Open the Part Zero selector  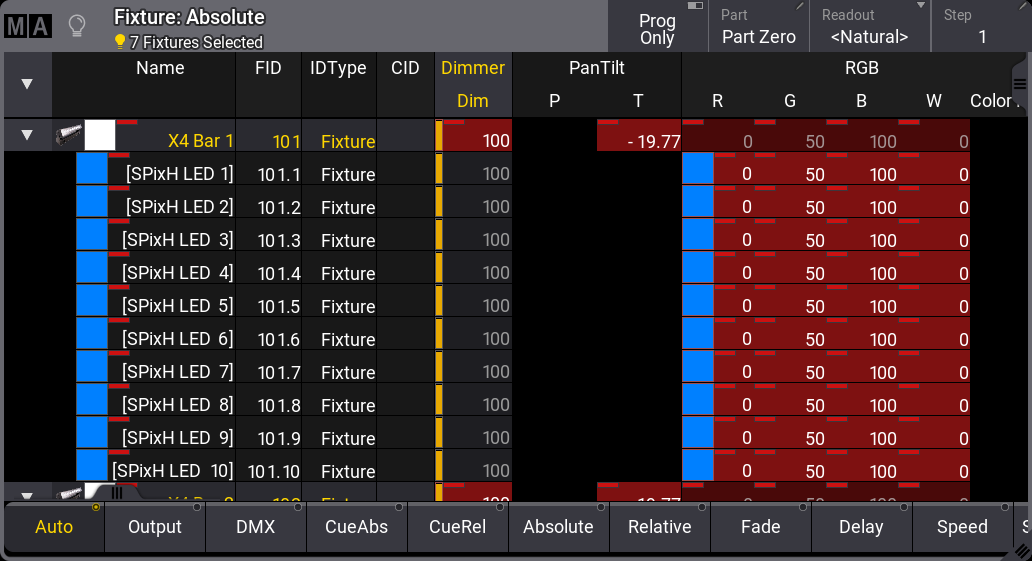point(759,28)
